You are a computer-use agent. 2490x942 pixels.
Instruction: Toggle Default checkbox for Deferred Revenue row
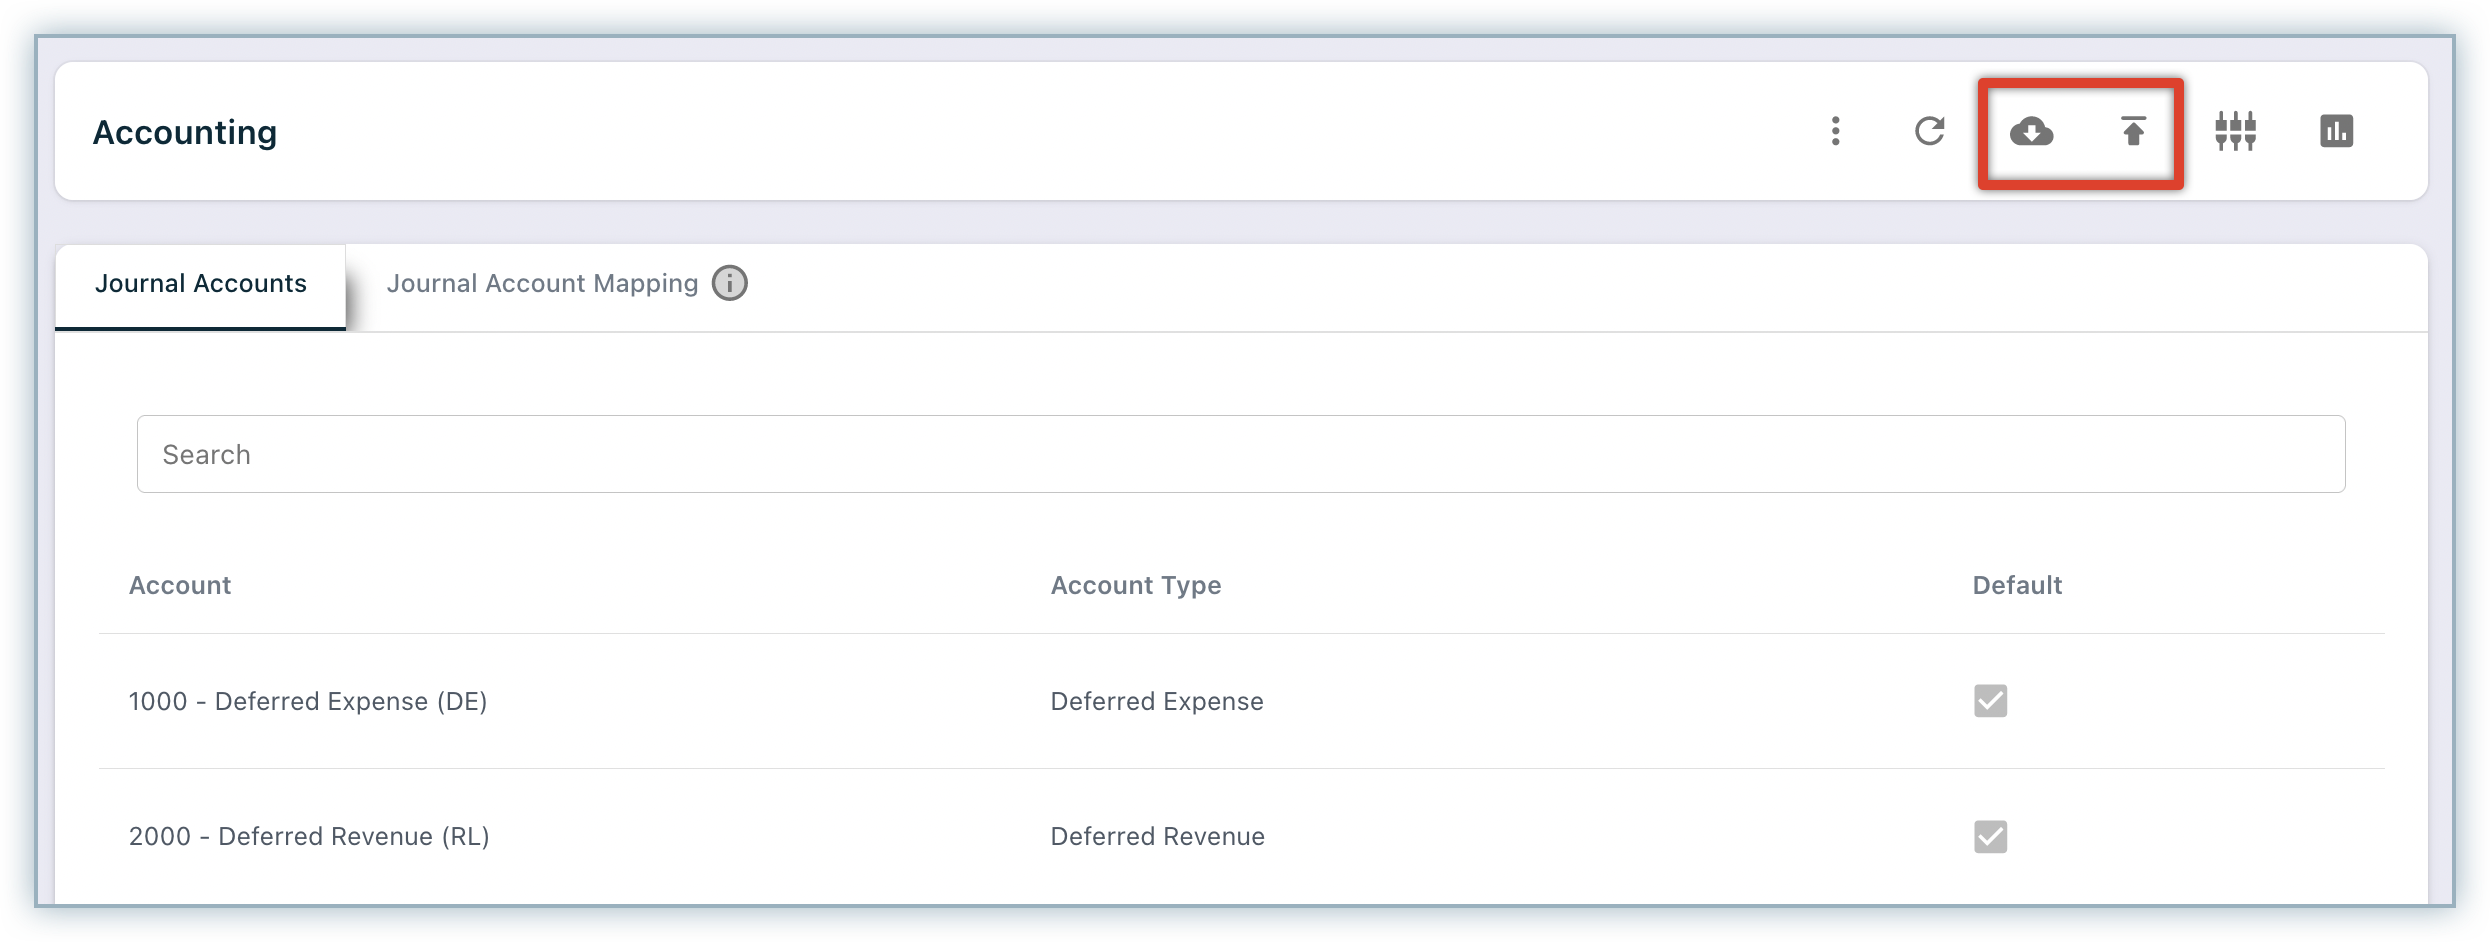click(1990, 836)
